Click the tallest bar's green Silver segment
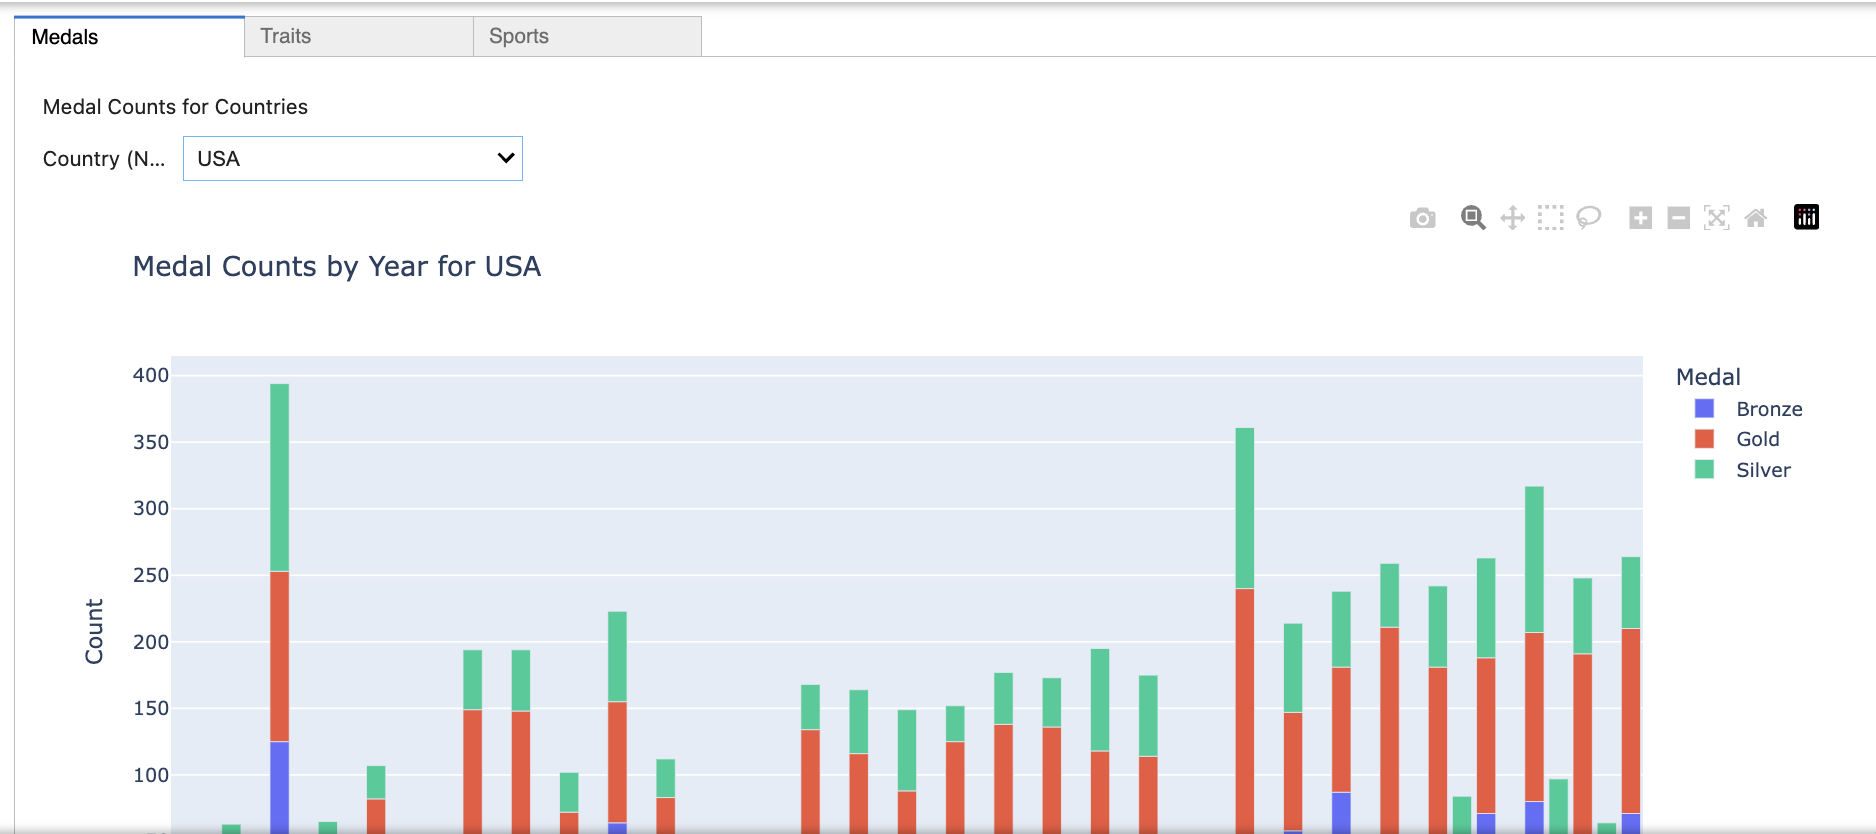Image resolution: width=1876 pixels, height=834 pixels. click(x=280, y=477)
